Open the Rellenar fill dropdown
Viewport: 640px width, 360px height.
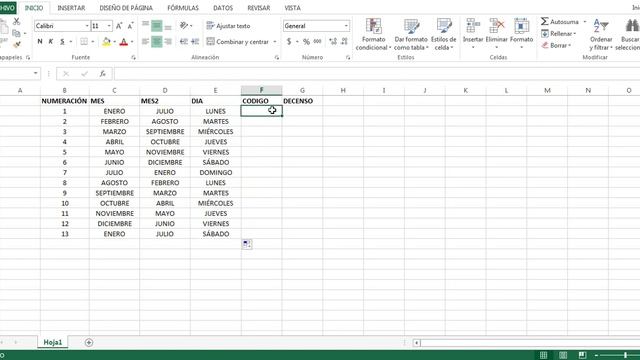point(558,33)
